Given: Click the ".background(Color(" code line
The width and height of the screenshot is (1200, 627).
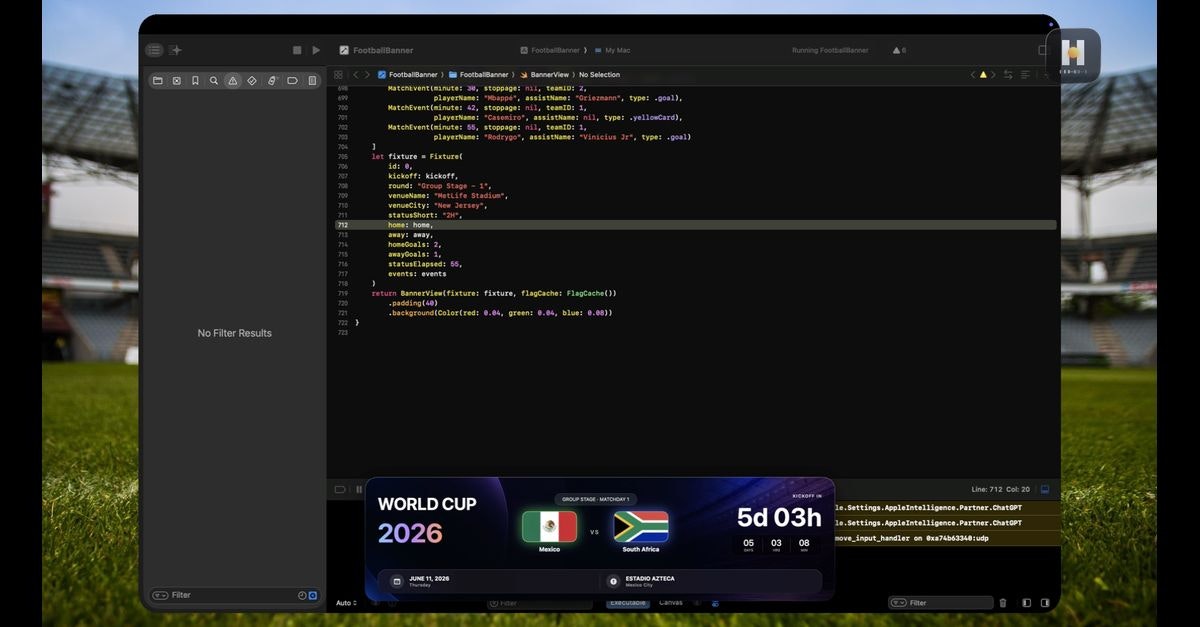Looking at the screenshot, I should pos(500,313).
